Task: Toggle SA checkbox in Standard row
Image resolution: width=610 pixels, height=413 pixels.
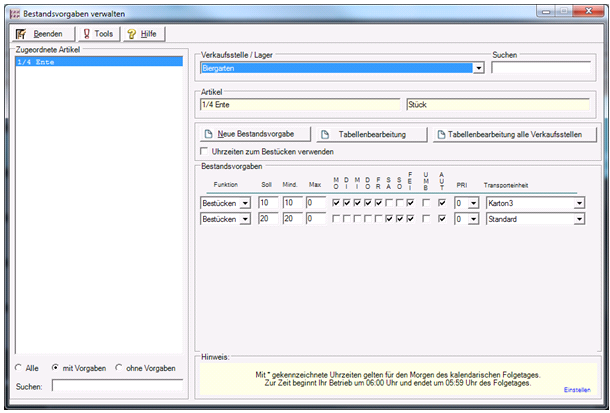Action: pyautogui.click(x=389, y=219)
